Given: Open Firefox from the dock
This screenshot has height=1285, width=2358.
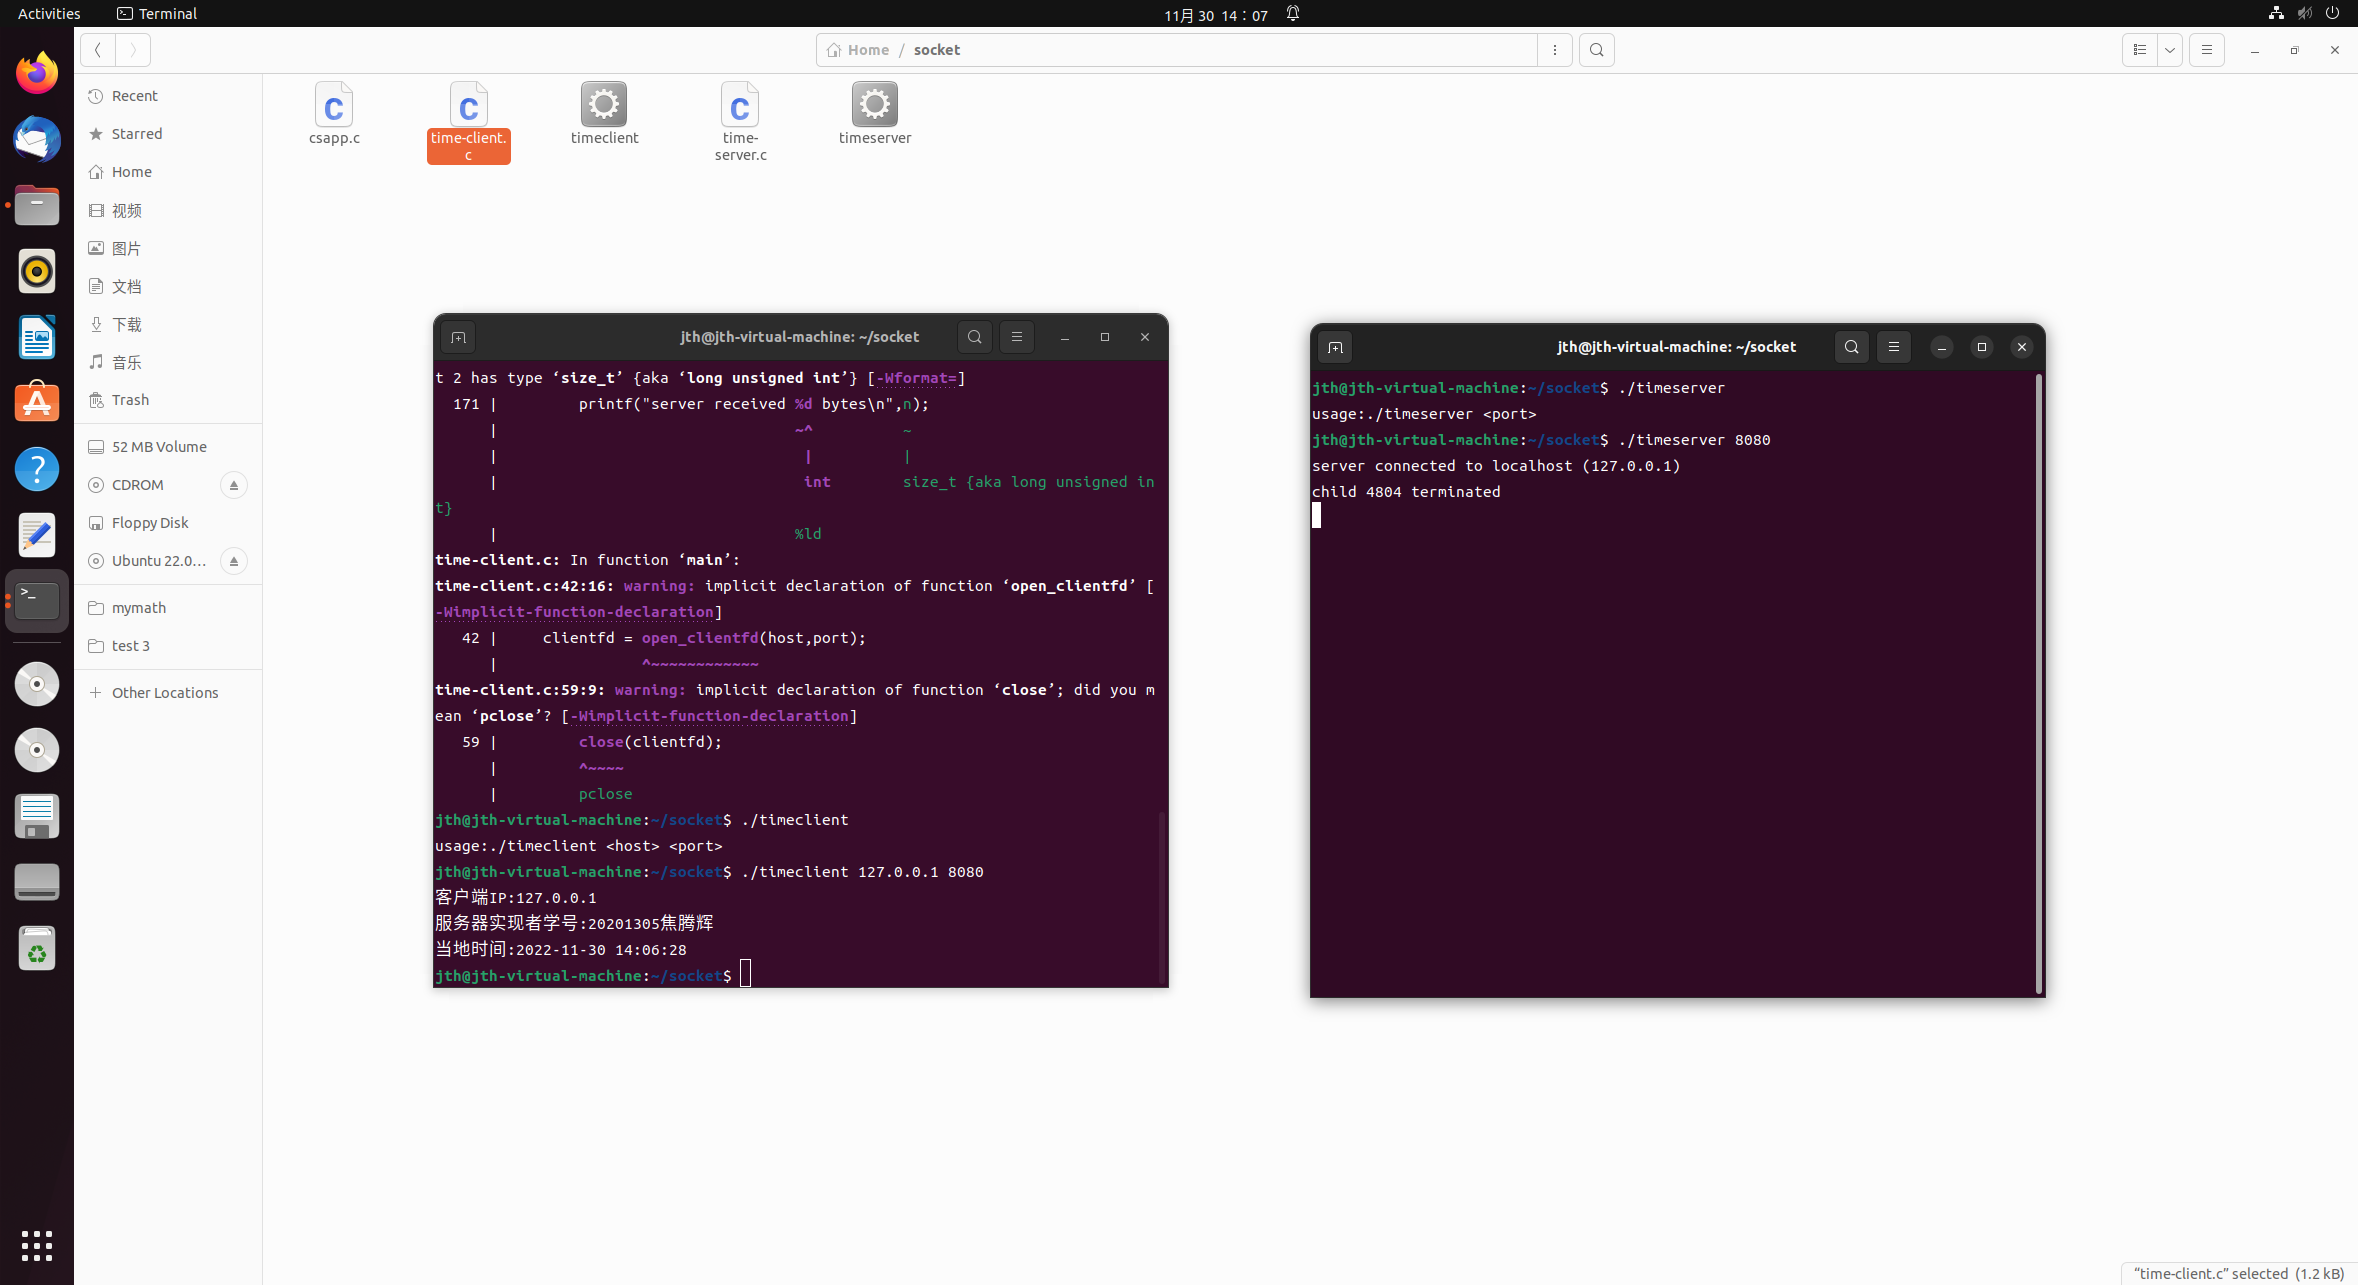Looking at the screenshot, I should pos(37,73).
